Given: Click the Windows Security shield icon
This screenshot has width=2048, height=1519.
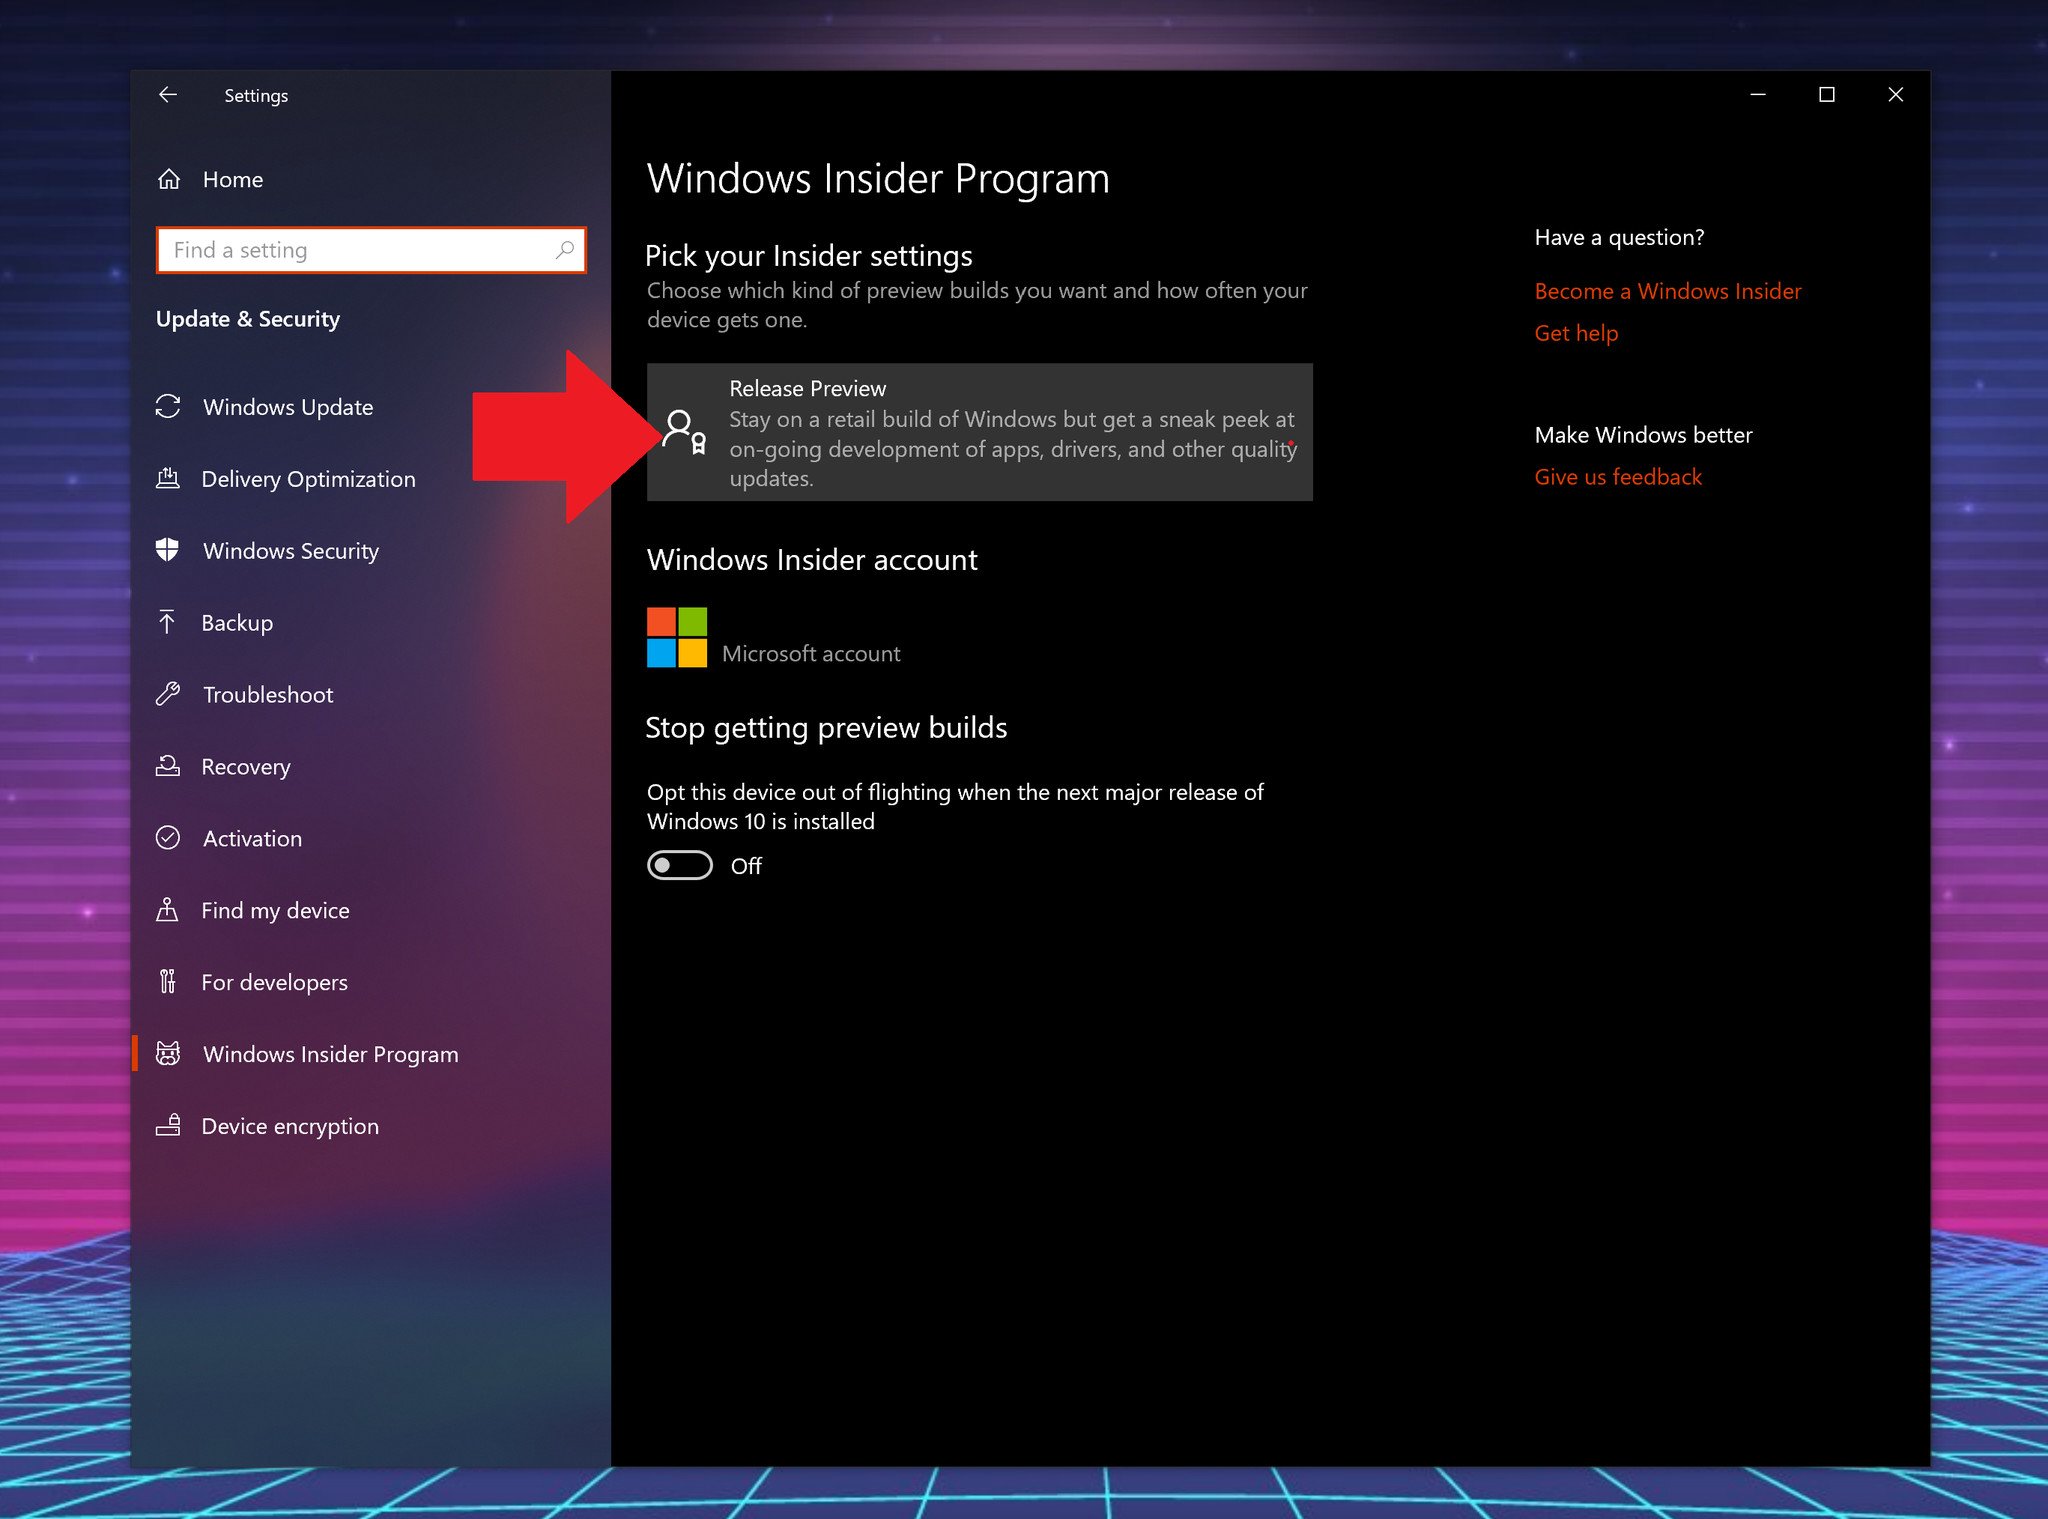Looking at the screenshot, I should (x=168, y=550).
